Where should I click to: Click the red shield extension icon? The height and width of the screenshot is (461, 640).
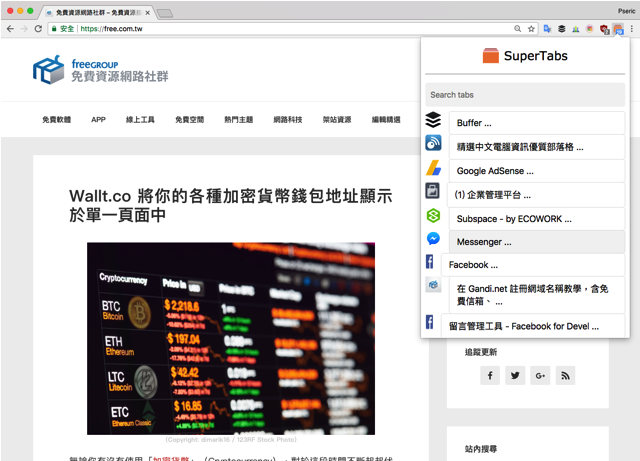coord(604,29)
